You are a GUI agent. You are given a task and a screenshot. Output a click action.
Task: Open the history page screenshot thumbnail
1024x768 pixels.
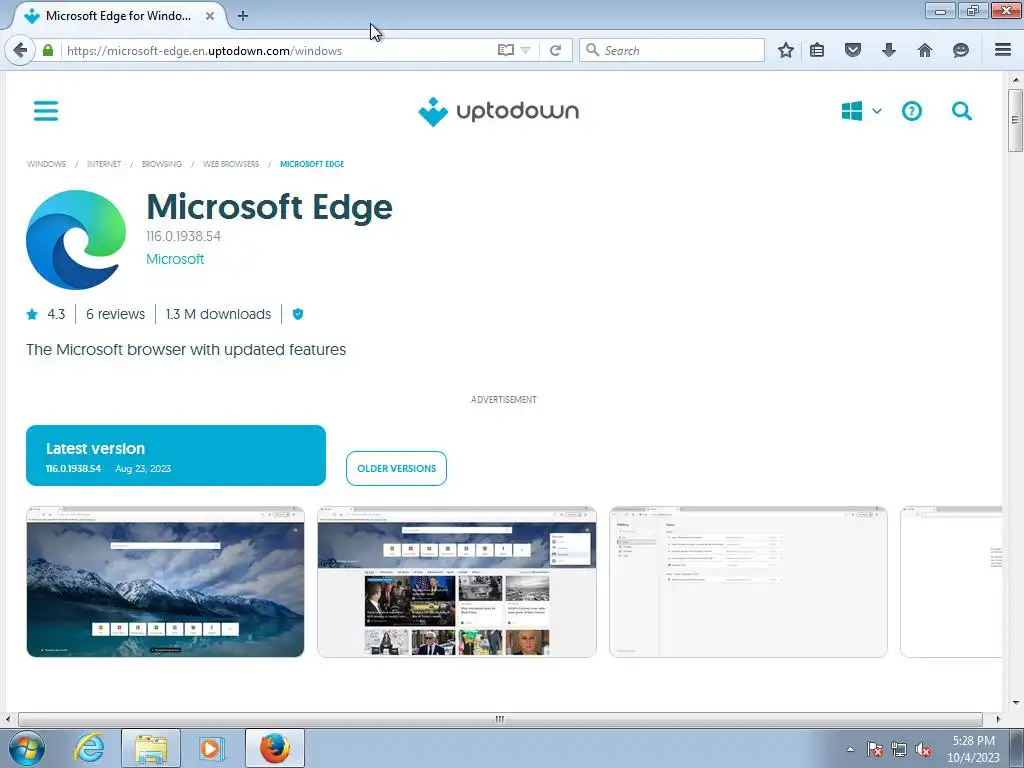tap(748, 582)
